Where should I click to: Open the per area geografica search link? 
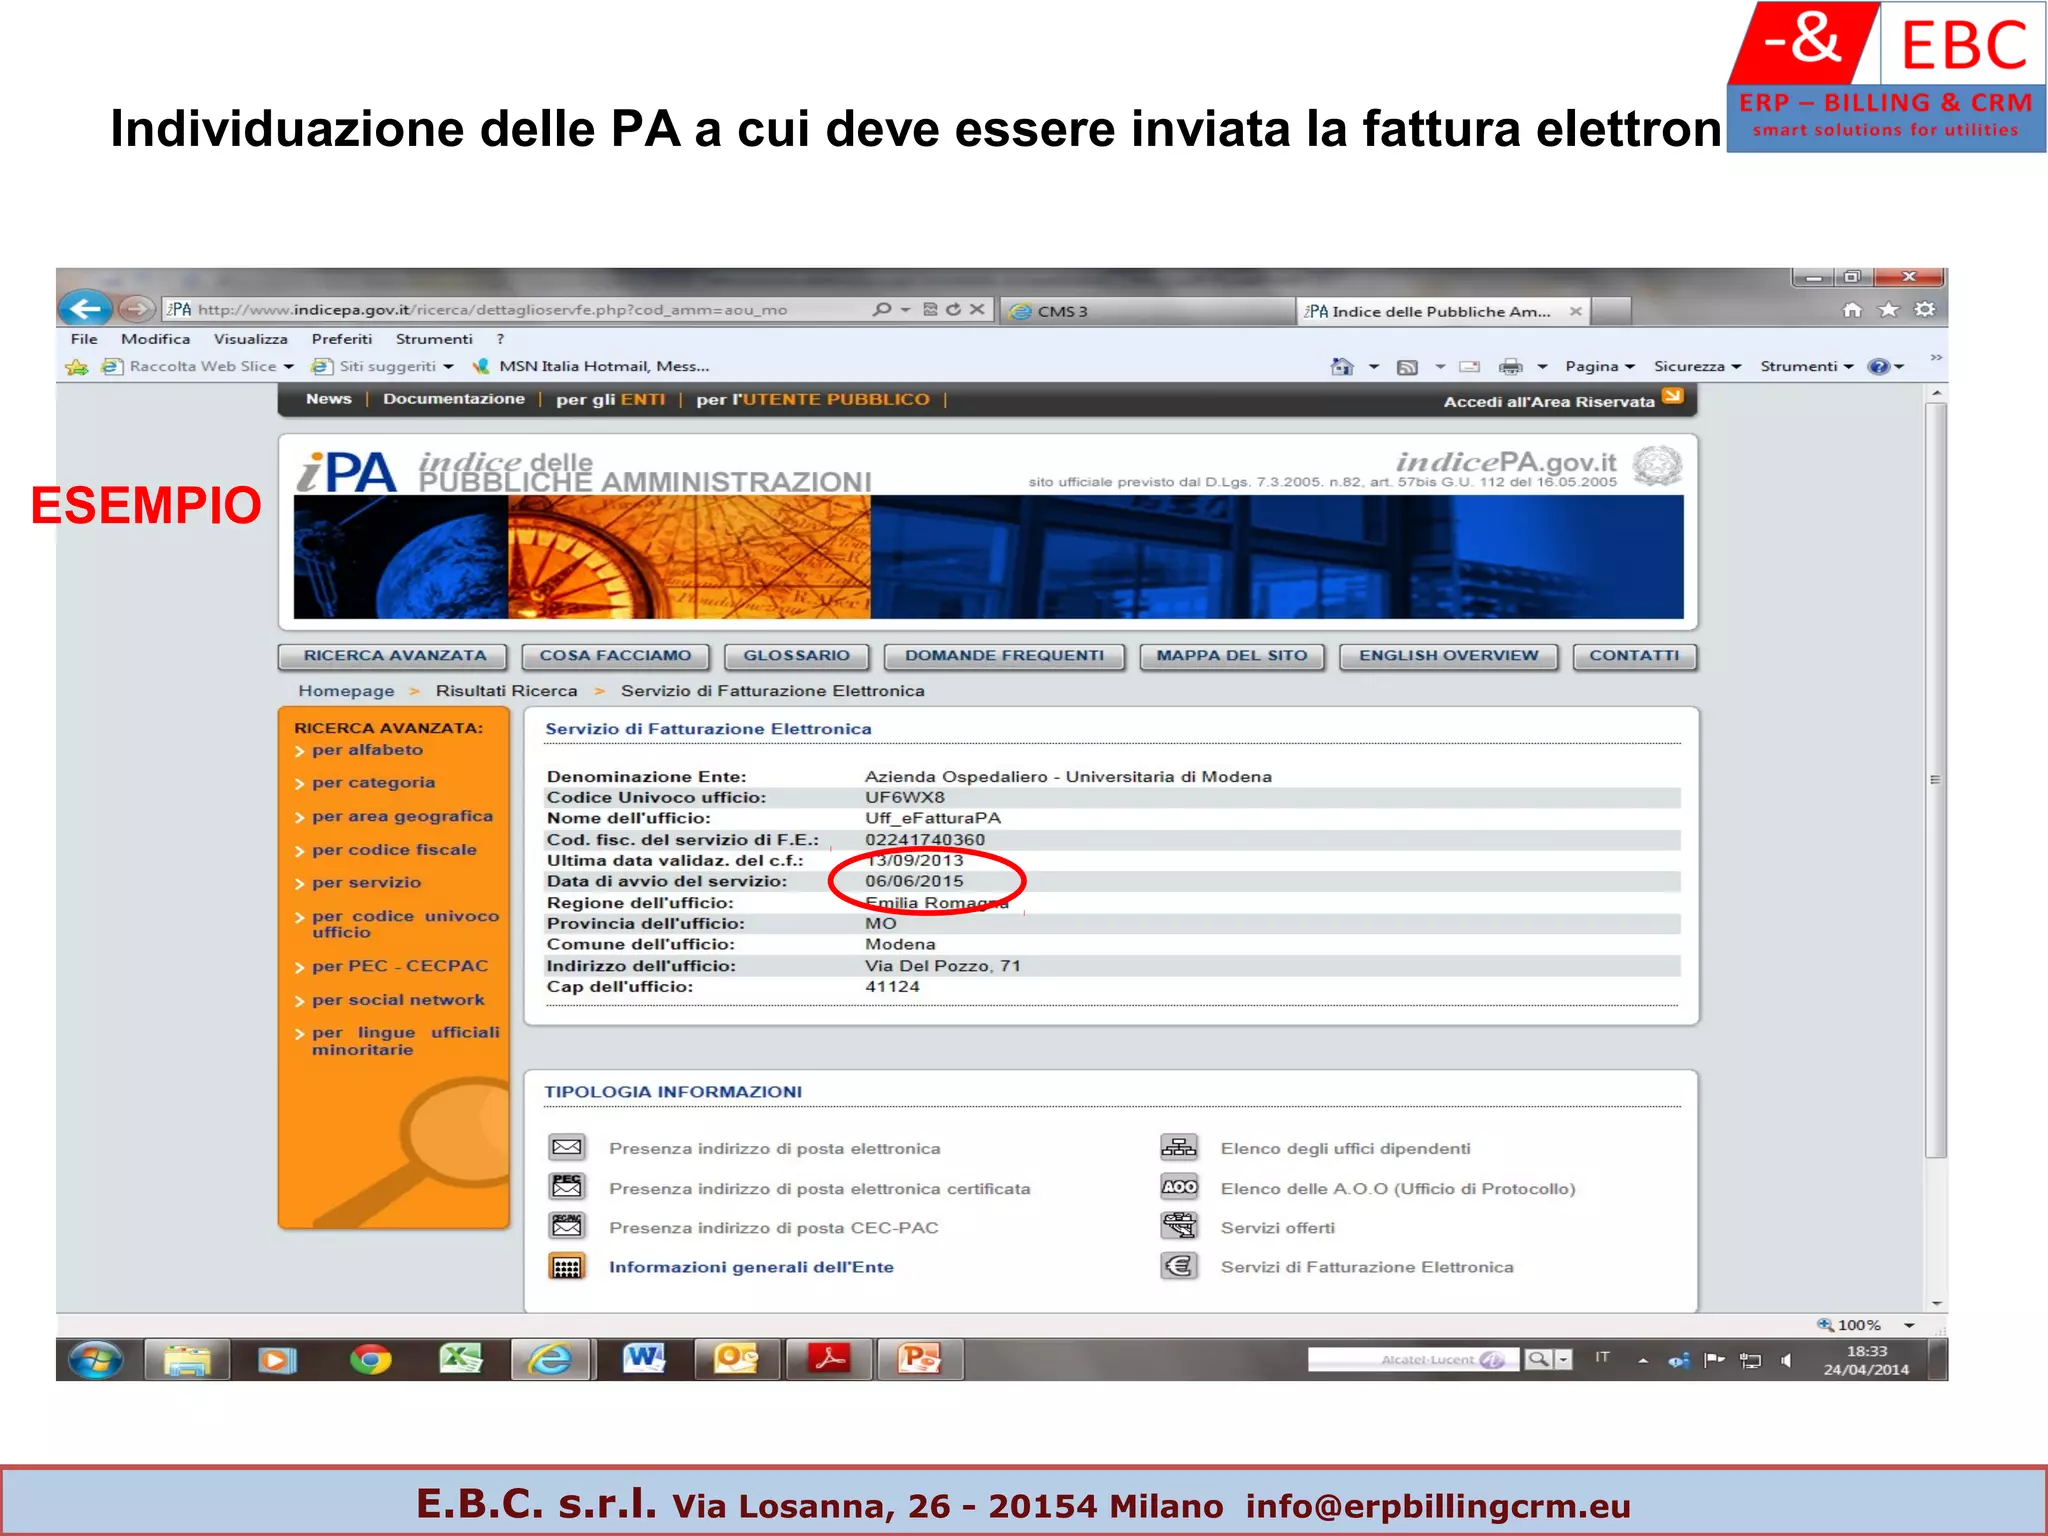(x=402, y=816)
